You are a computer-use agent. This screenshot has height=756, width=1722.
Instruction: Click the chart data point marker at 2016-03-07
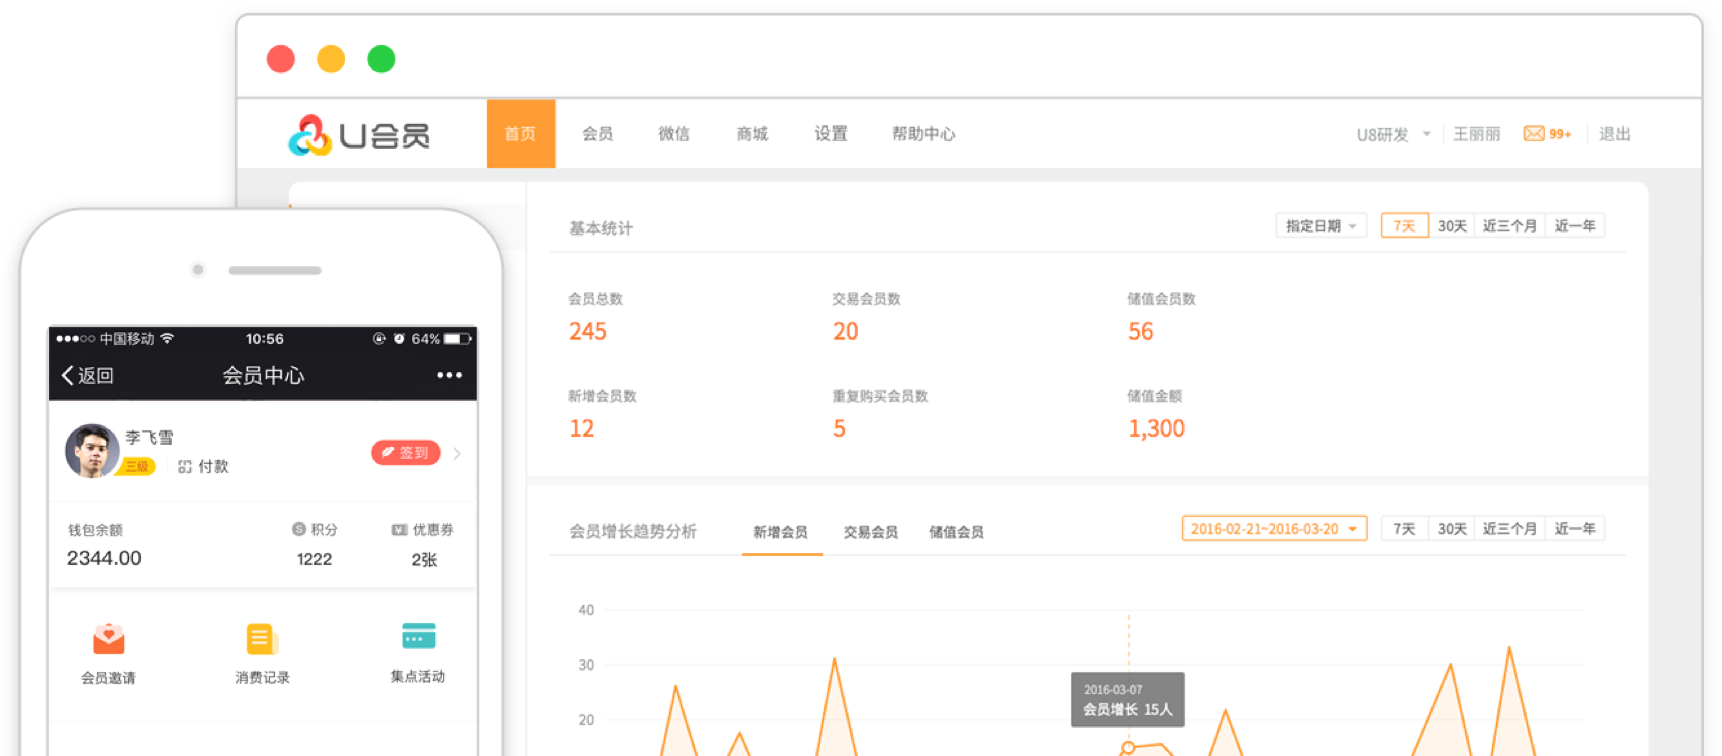click(1128, 748)
